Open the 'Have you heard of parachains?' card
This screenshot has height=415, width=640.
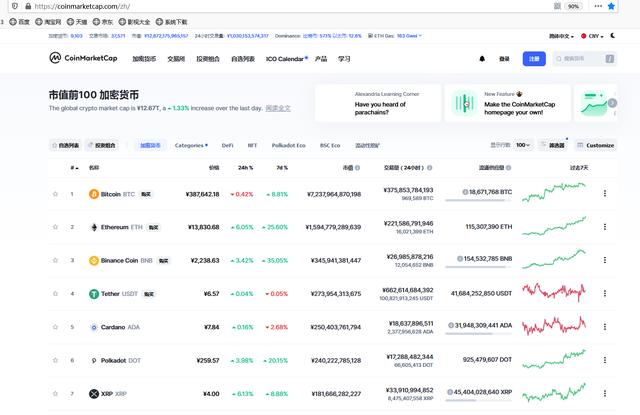coord(378,103)
